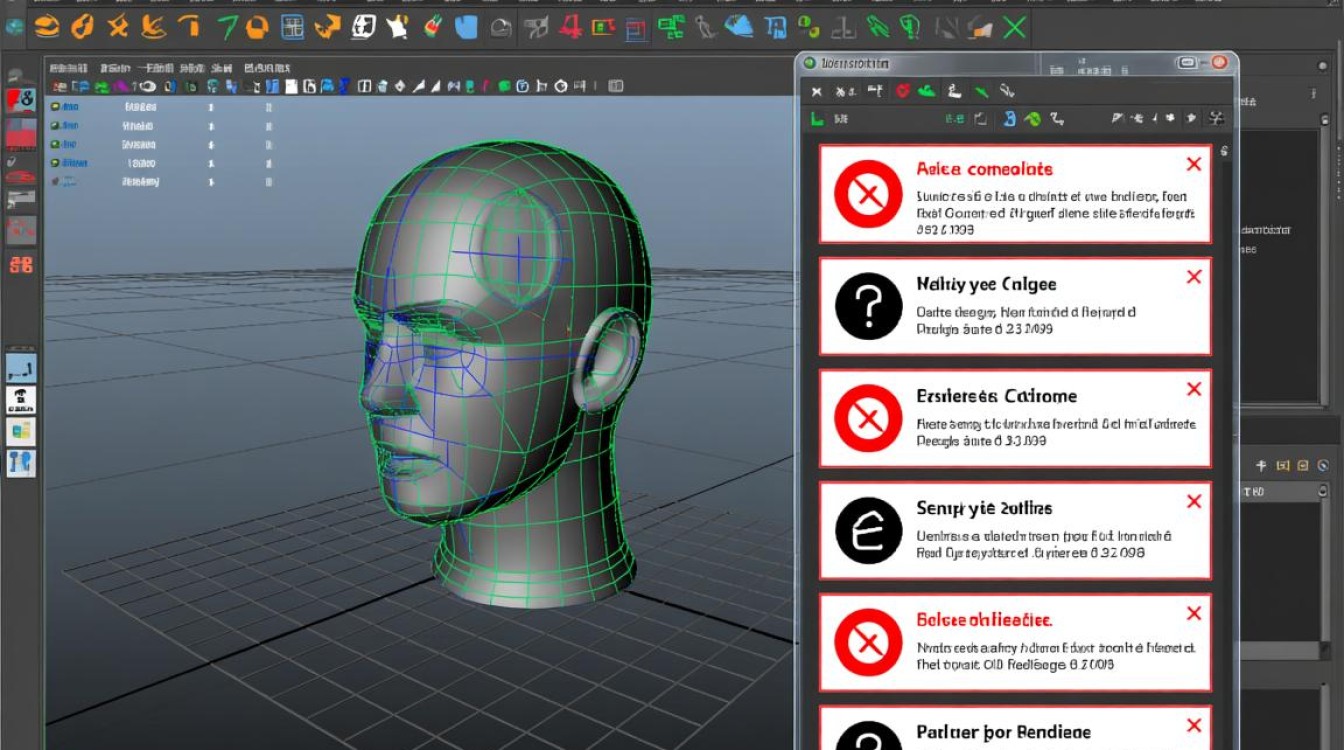Close the "Parluer por Bendiege" card

point(1193,725)
